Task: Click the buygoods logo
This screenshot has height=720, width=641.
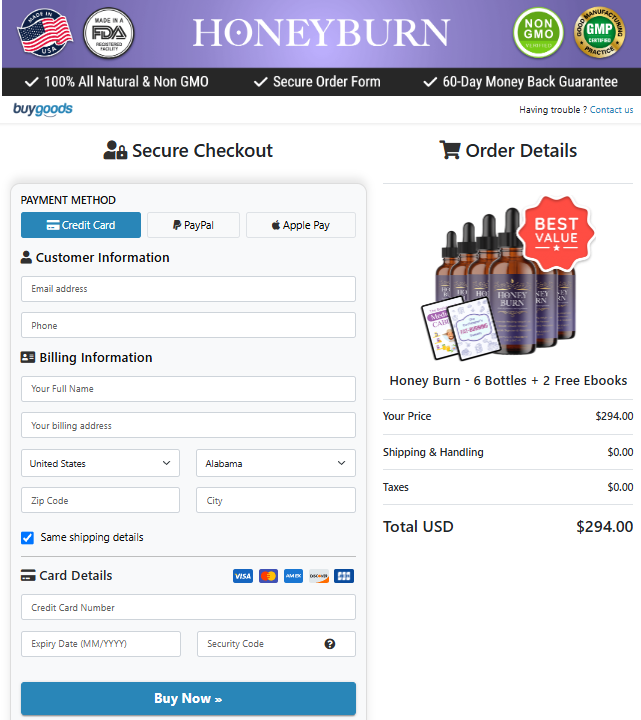Action: click(x=42, y=109)
